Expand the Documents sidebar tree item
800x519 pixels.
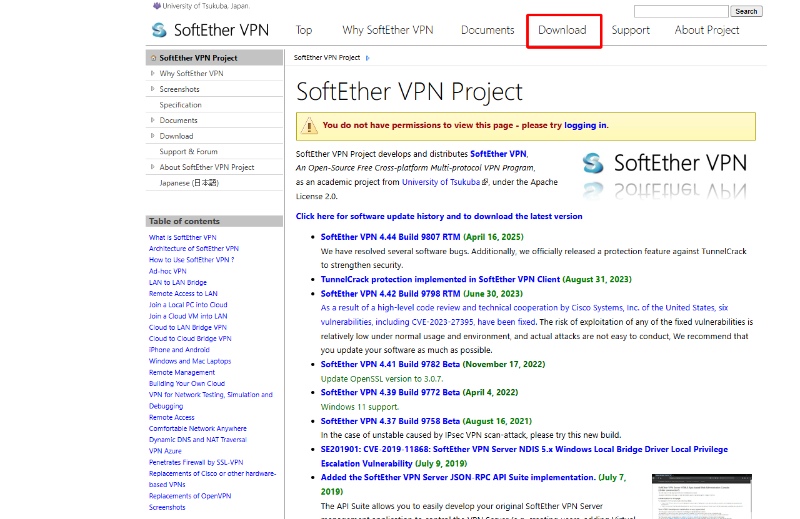click(152, 121)
